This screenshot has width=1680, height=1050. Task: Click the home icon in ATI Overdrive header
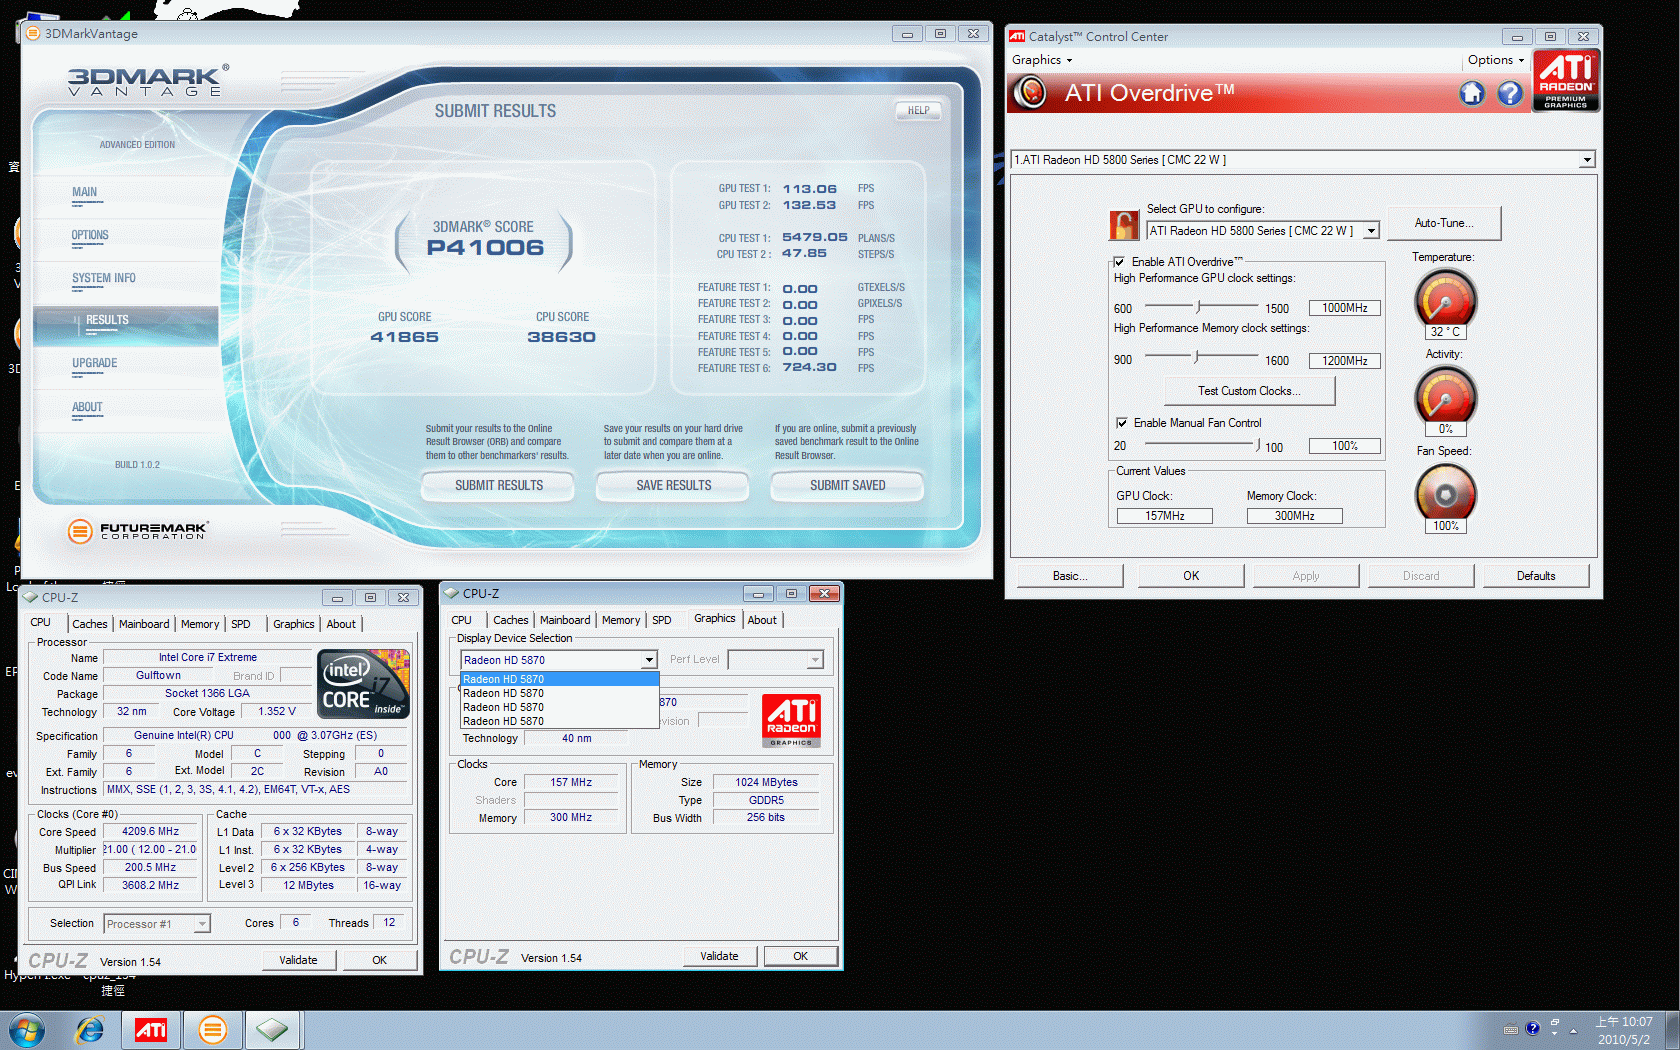pyautogui.click(x=1471, y=94)
